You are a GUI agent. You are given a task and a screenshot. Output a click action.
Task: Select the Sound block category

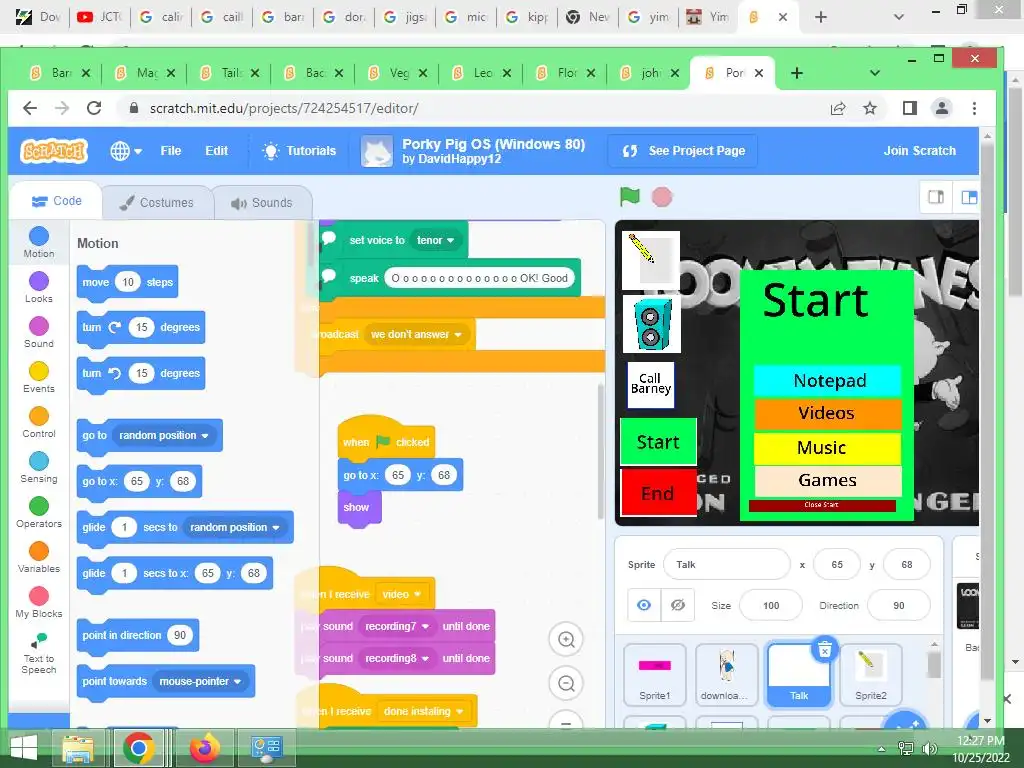[39, 332]
